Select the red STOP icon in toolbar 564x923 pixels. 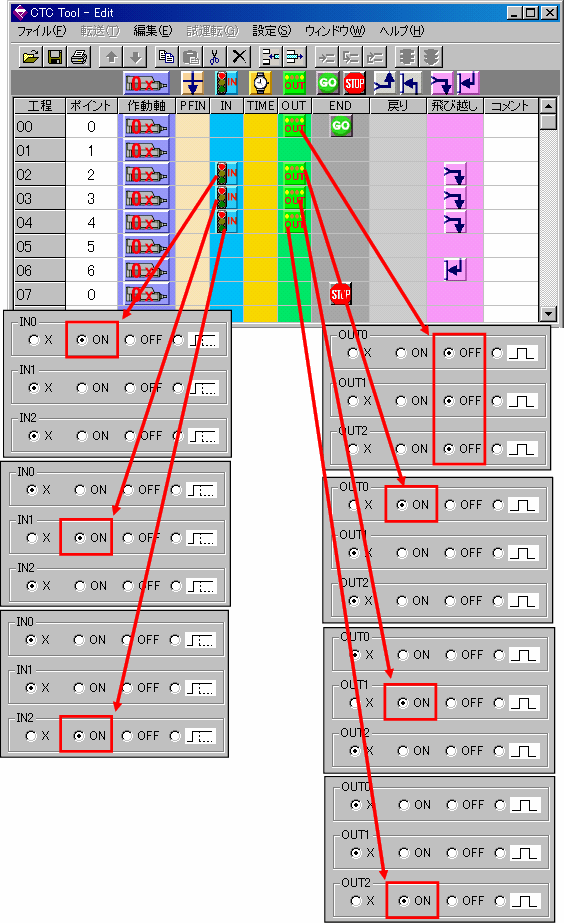pos(354,83)
